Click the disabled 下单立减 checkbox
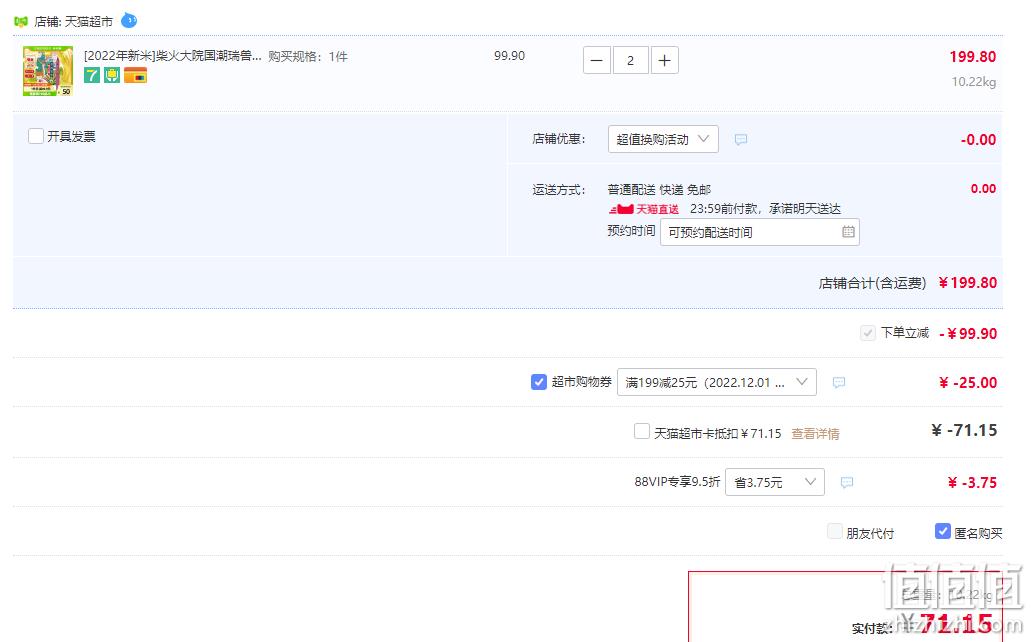The image size is (1032, 642). click(x=868, y=333)
